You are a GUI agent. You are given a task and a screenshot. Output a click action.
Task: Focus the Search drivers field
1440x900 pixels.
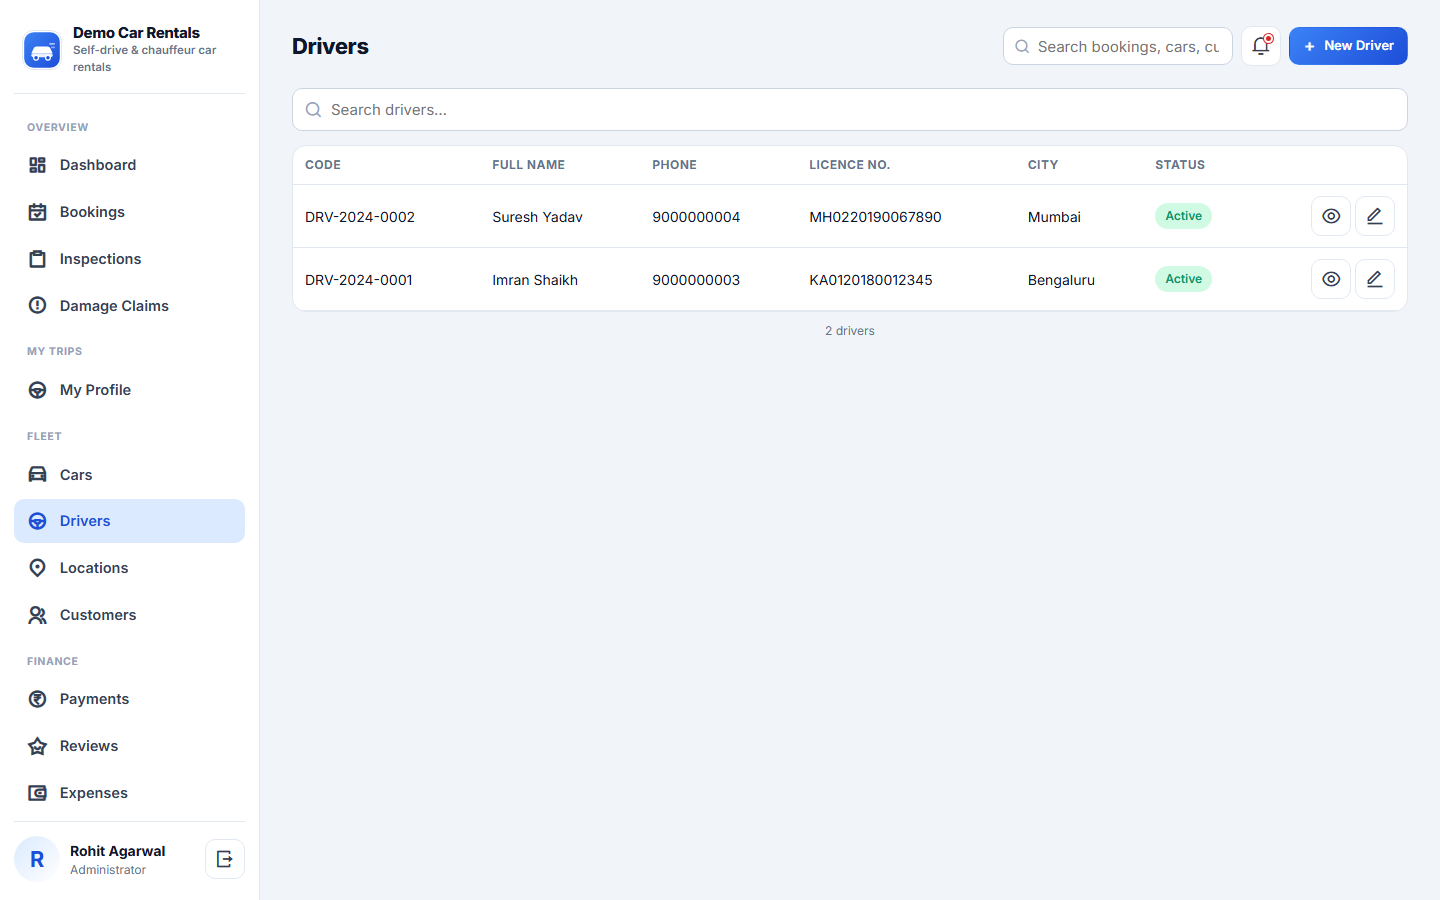[850, 110]
